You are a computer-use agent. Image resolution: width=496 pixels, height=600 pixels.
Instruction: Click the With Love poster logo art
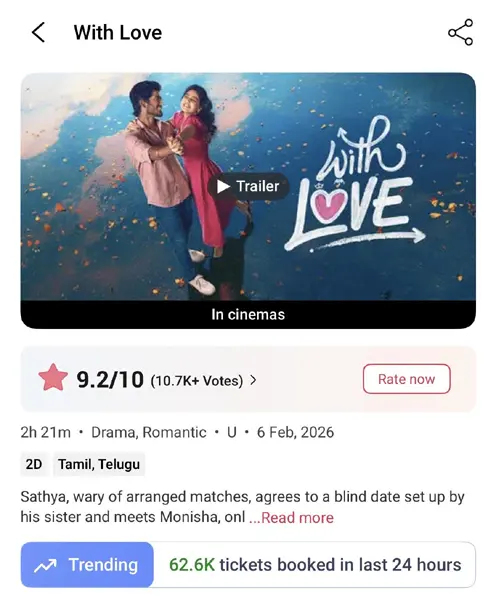(x=354, y=186)
